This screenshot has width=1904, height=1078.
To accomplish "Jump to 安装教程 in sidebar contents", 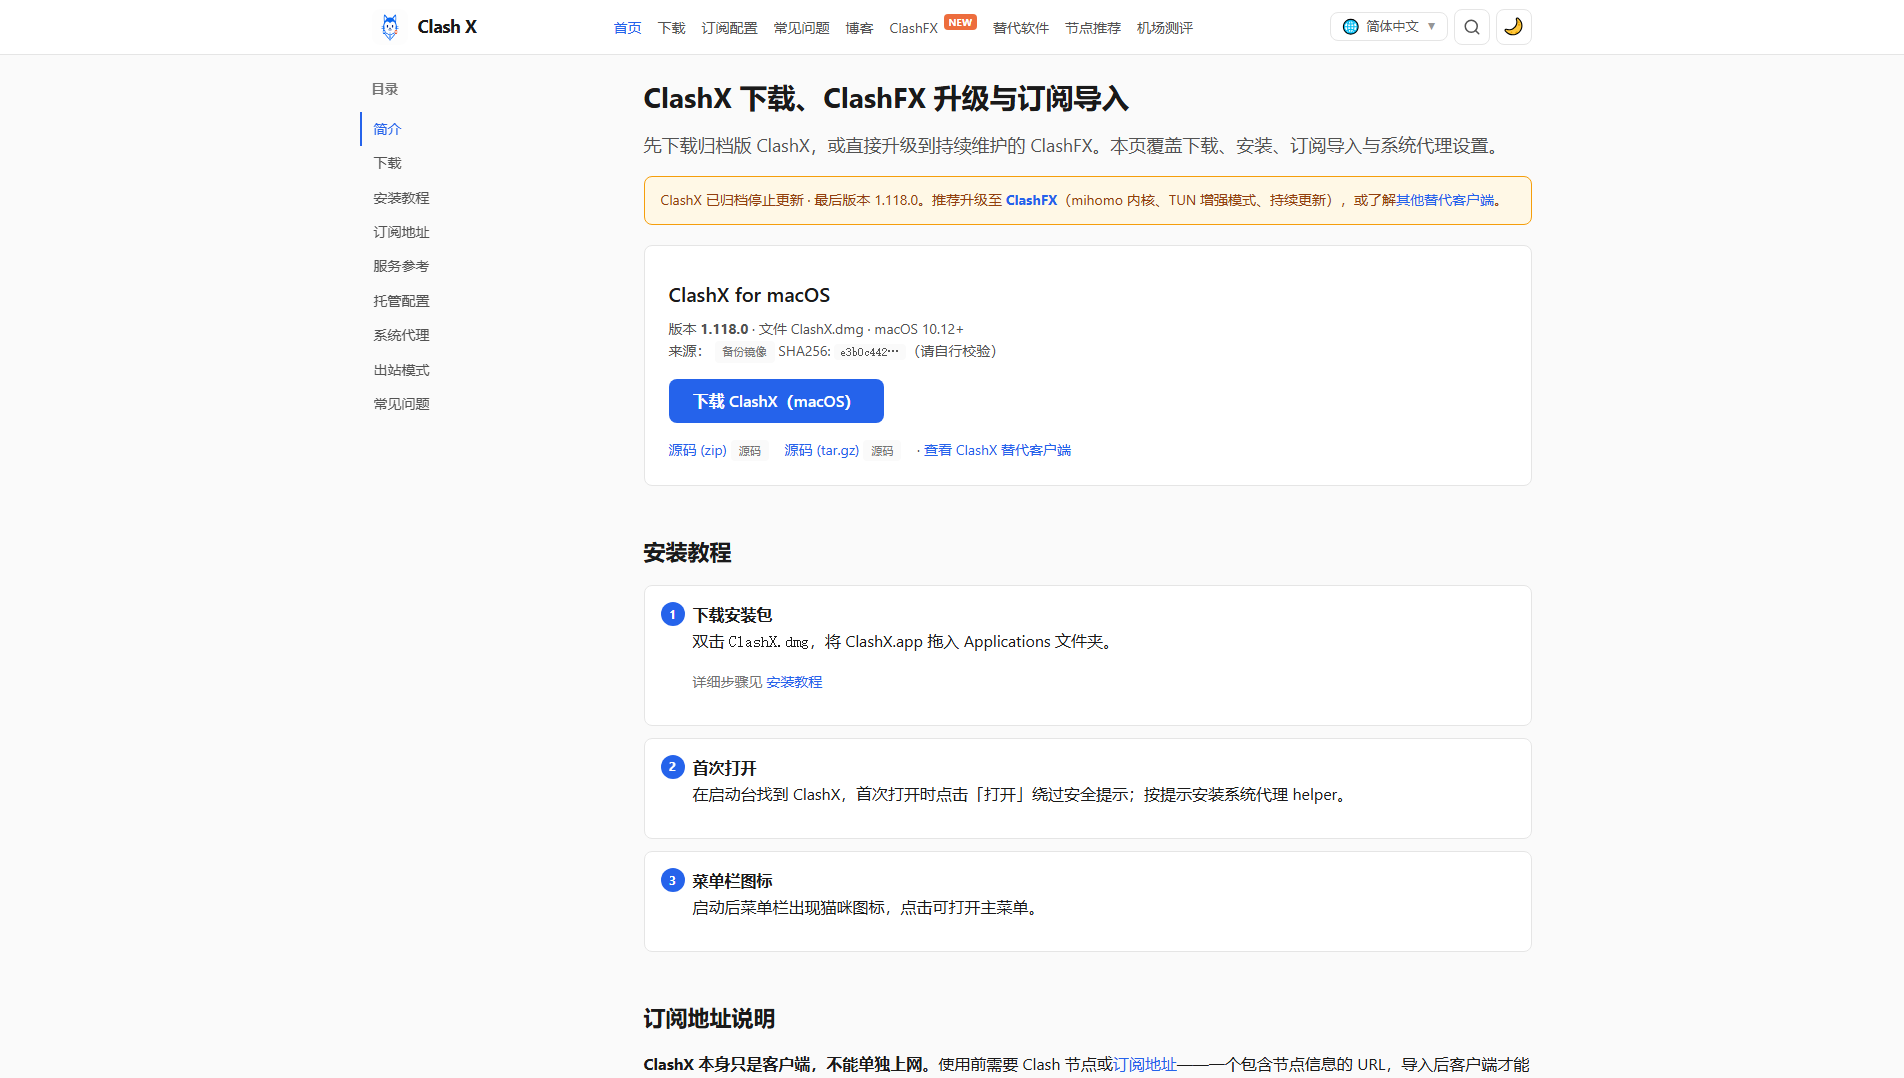I will [x=401, y=198].
